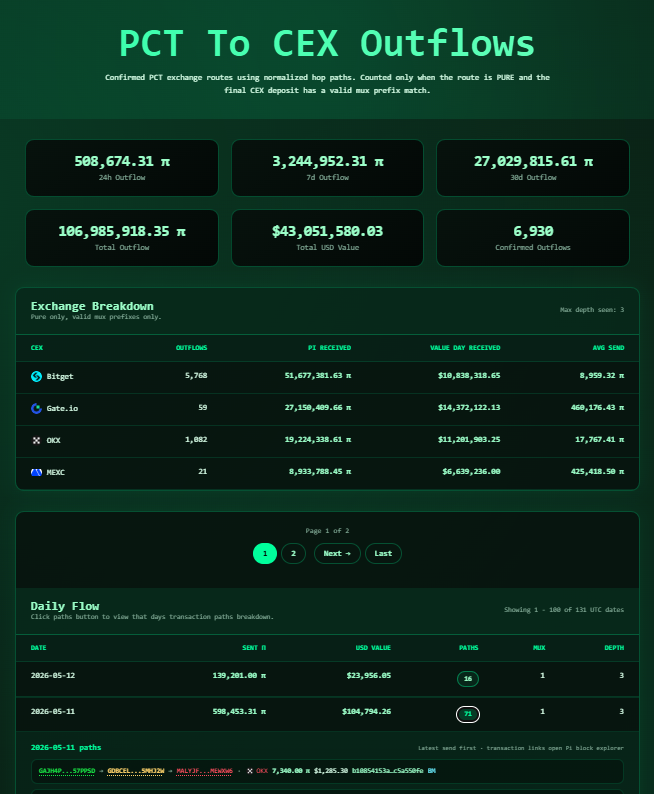Click the 7d Outflow stat card
This screenshot has width=654, height=794.
click(328, 168)
